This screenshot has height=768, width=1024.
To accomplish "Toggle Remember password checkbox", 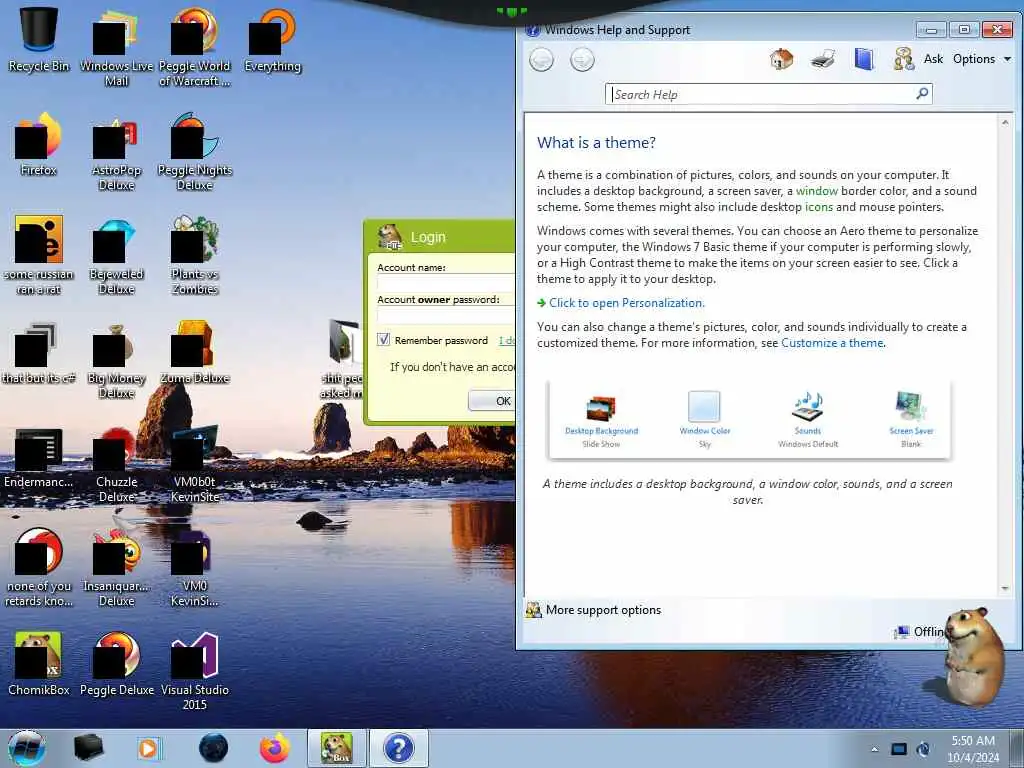I will 383,340.
